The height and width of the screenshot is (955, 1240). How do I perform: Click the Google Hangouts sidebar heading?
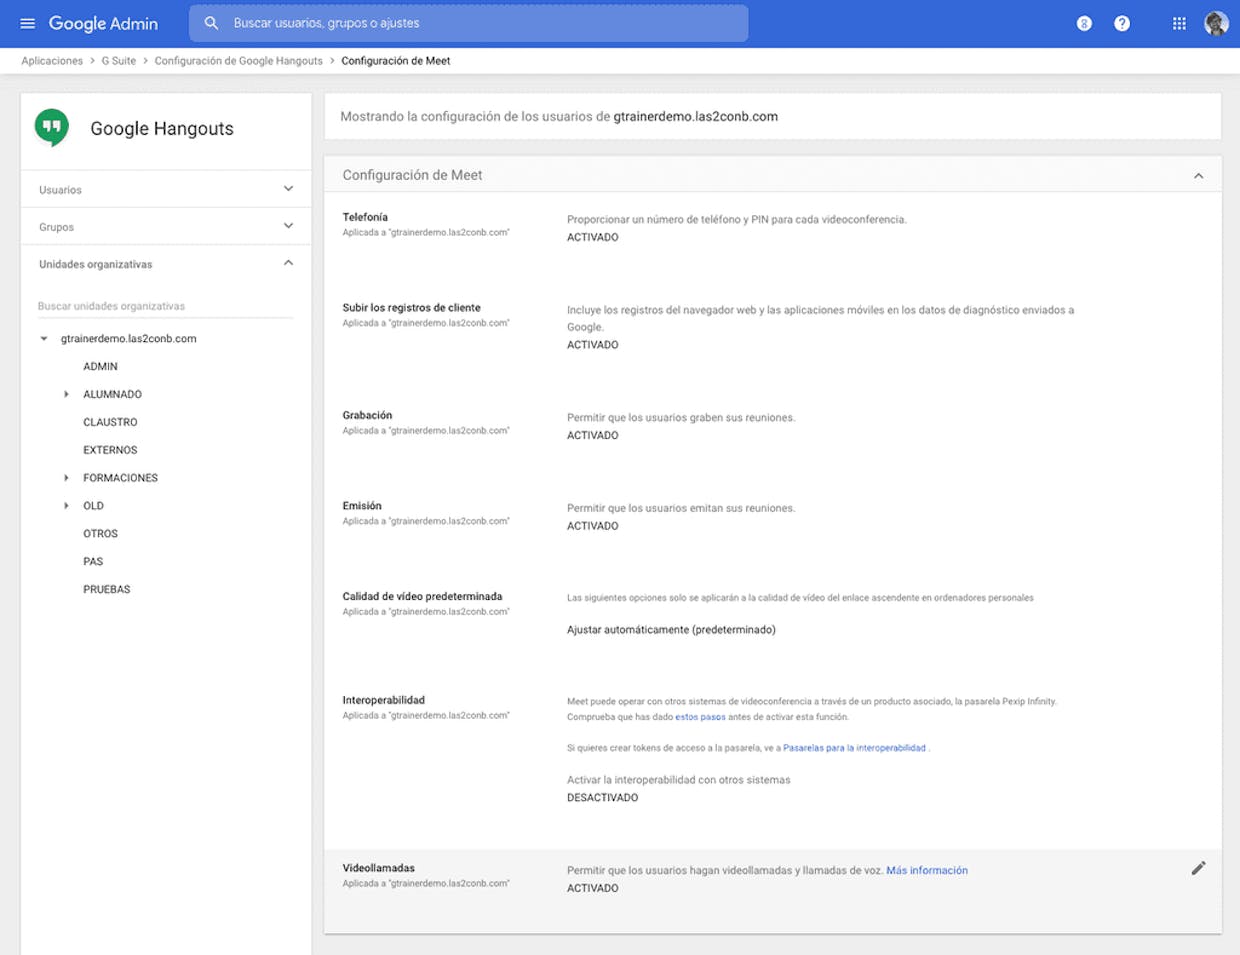pyautogui.click(x=162, y=128)
